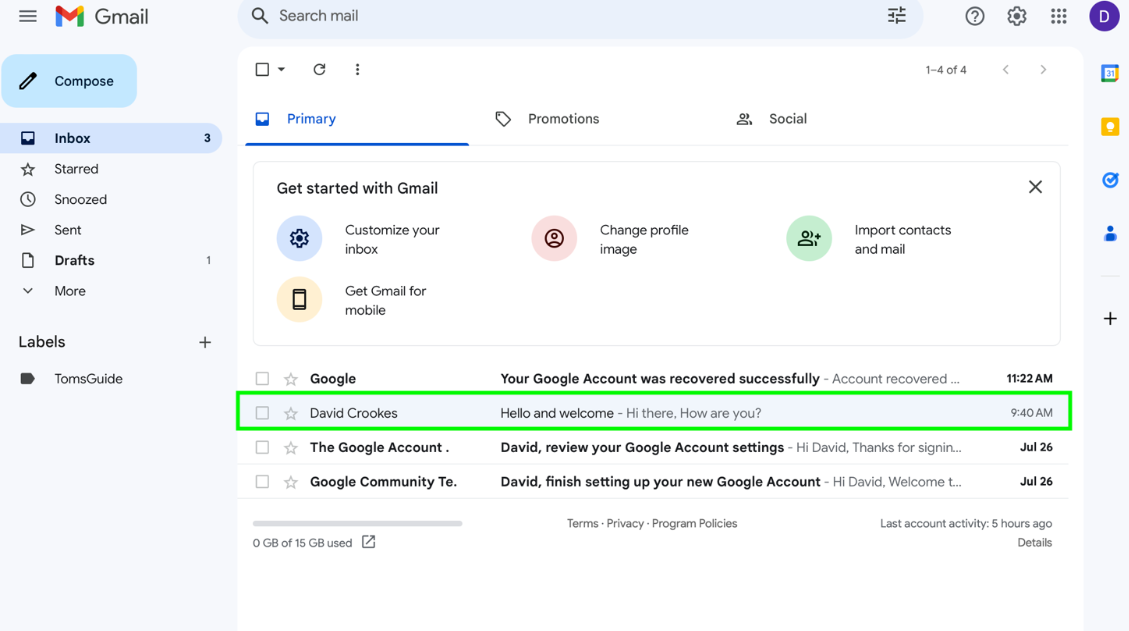Select the David Crookes email checkbox
The height and width of the screenshot is (631, 1129).
(262, 413)
